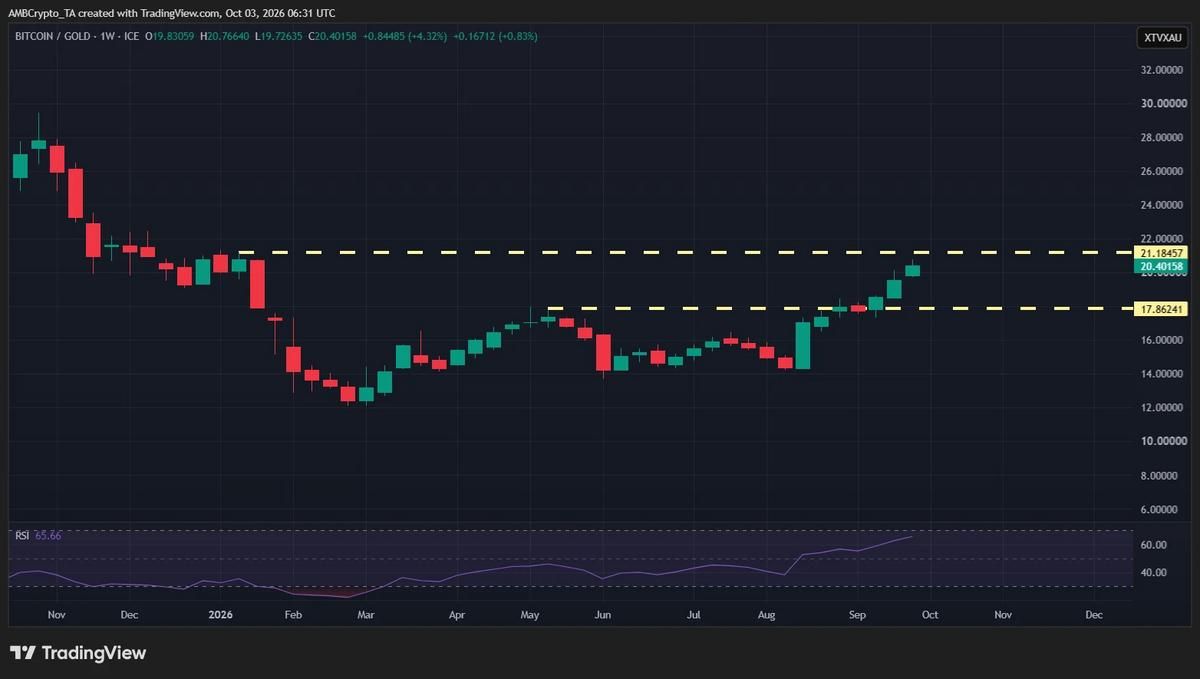Select the 21.18457 price label on axis
1200x679 pixels.
click(x=1162, y=253)
